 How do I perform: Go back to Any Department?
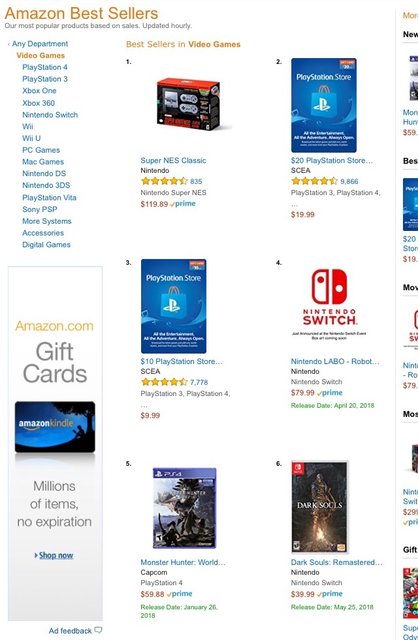click(x=40, y=44)
